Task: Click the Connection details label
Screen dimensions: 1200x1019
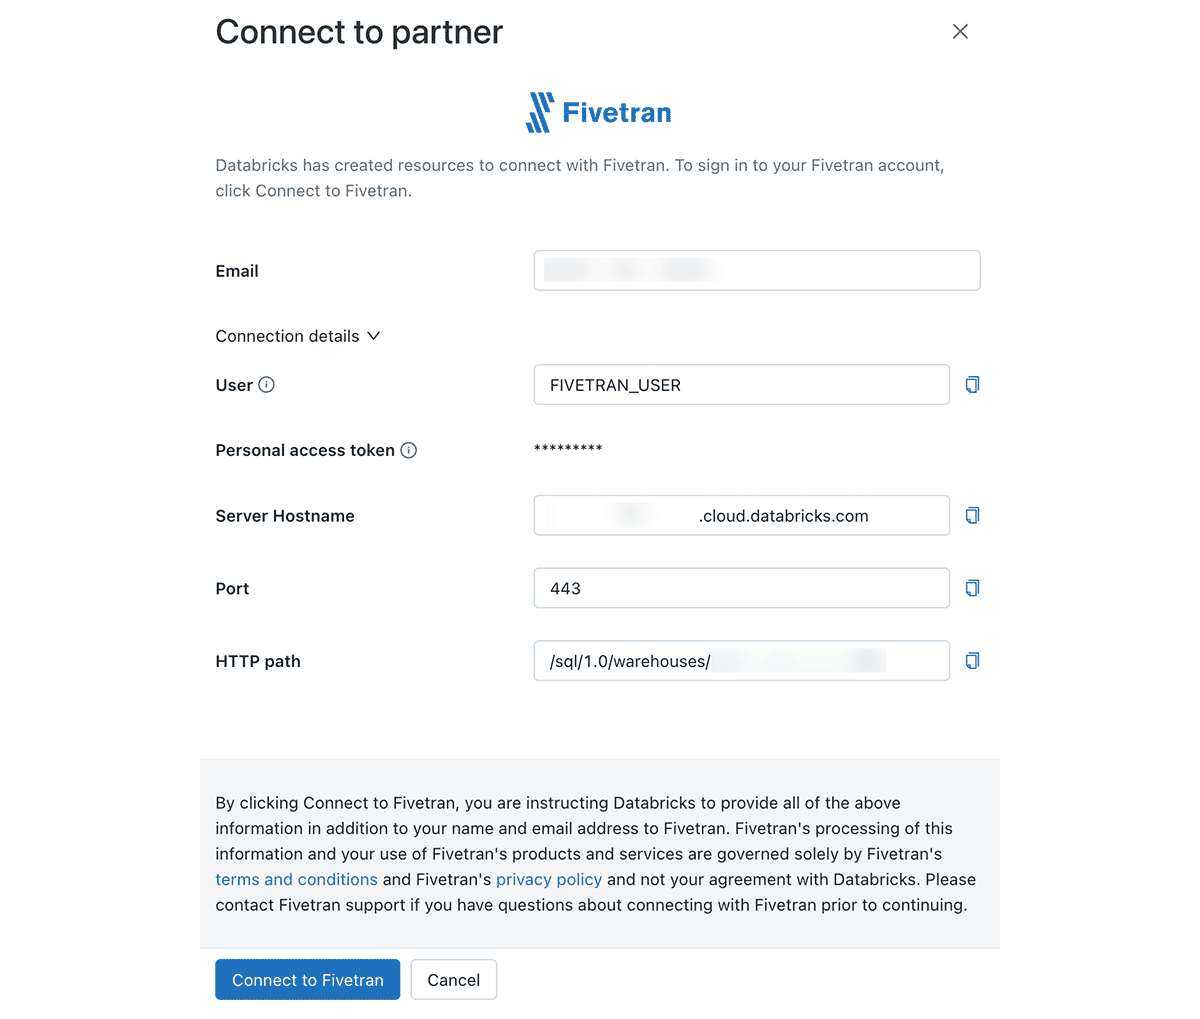Action: [x=287, y=336]
